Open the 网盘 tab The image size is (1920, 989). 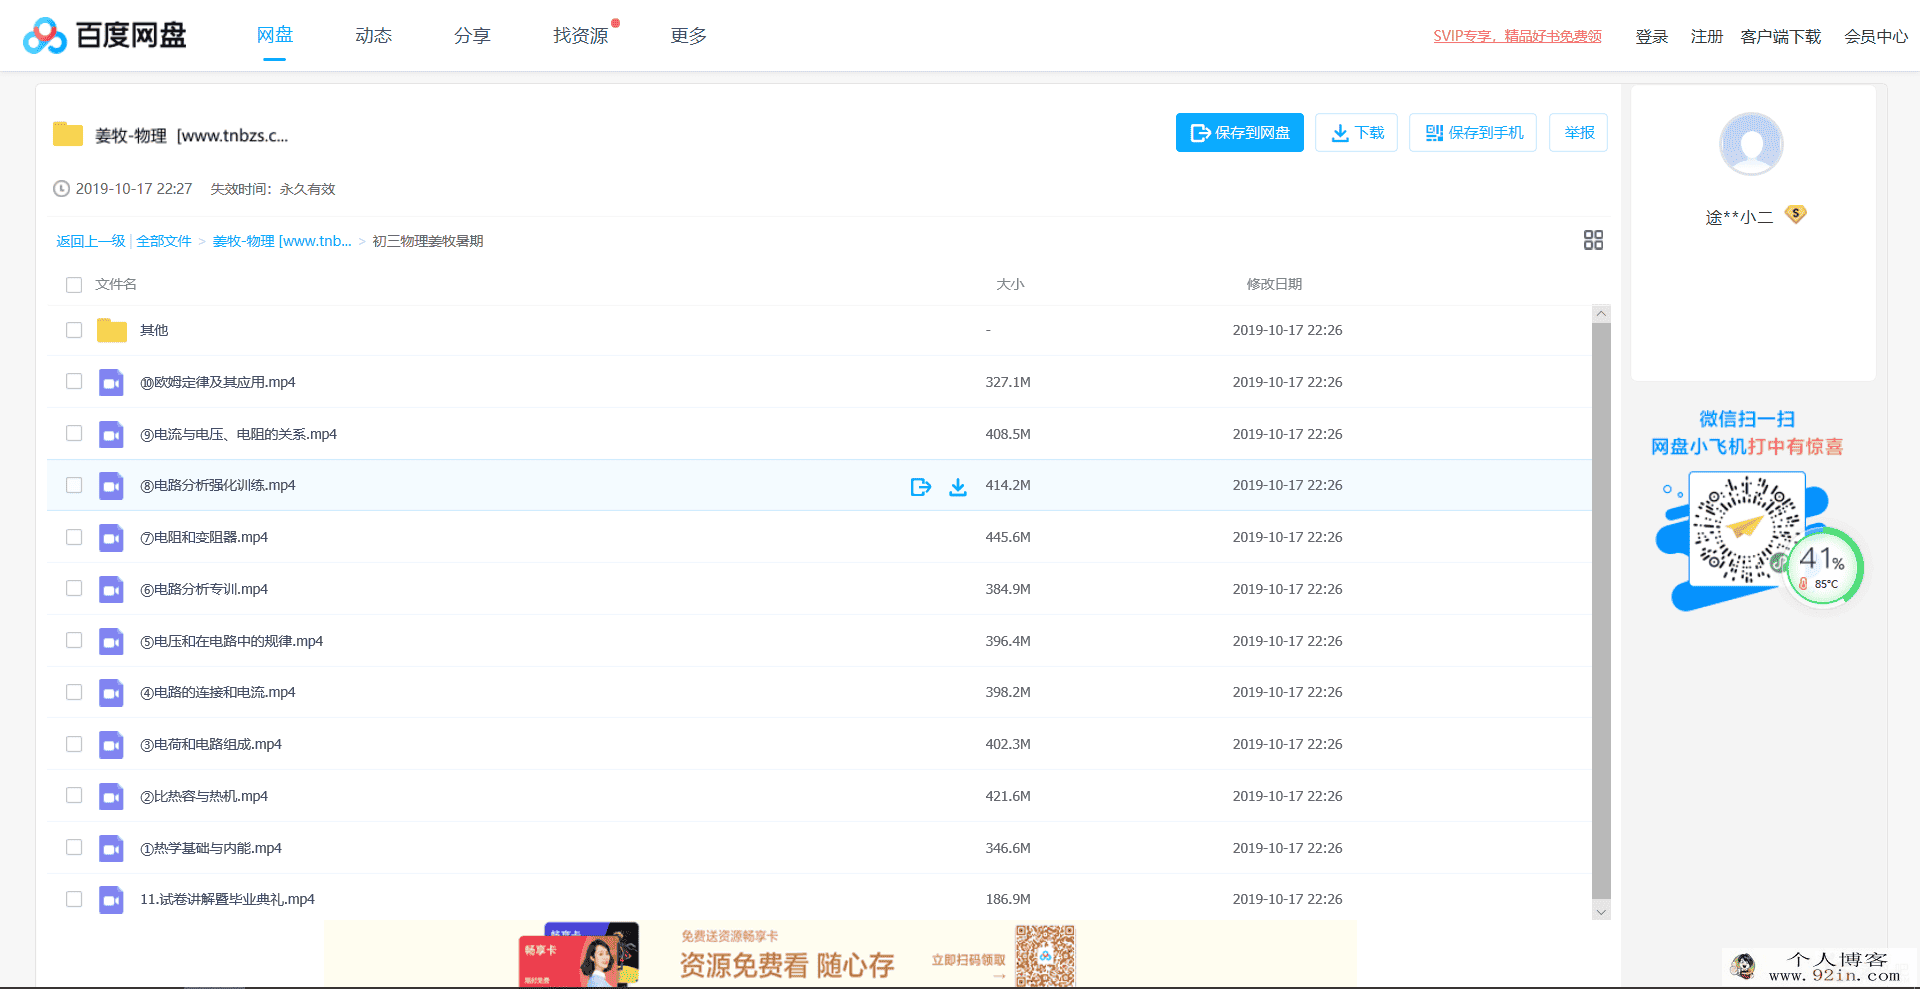[275, 35]
